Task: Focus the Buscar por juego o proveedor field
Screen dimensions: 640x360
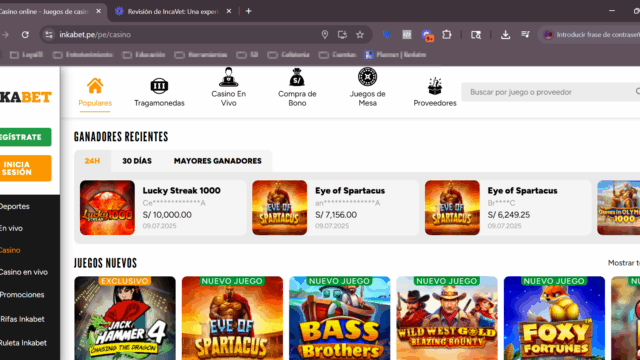Action: 551,92
